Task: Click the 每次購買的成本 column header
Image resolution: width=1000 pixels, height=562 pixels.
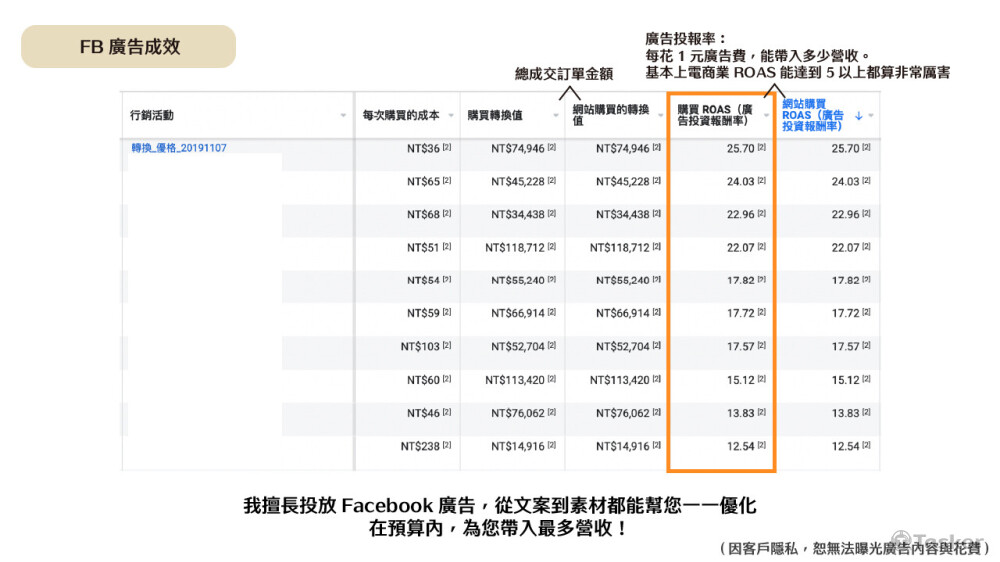Action: pyautogui.click(x=401, y=115)
